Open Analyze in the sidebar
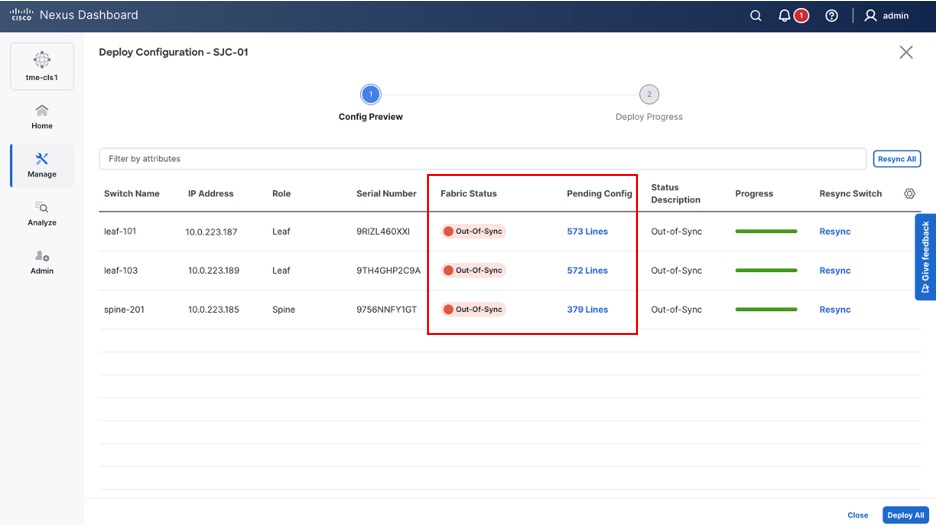937x529 pixels. coord(42,214)
